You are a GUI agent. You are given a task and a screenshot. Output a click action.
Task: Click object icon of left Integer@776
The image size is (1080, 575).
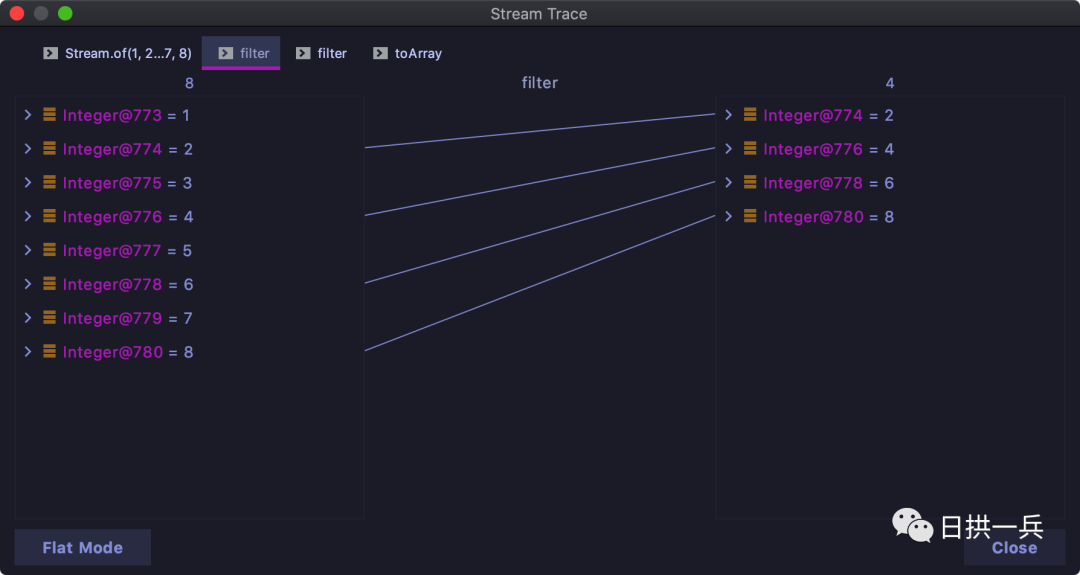(49, 216)
